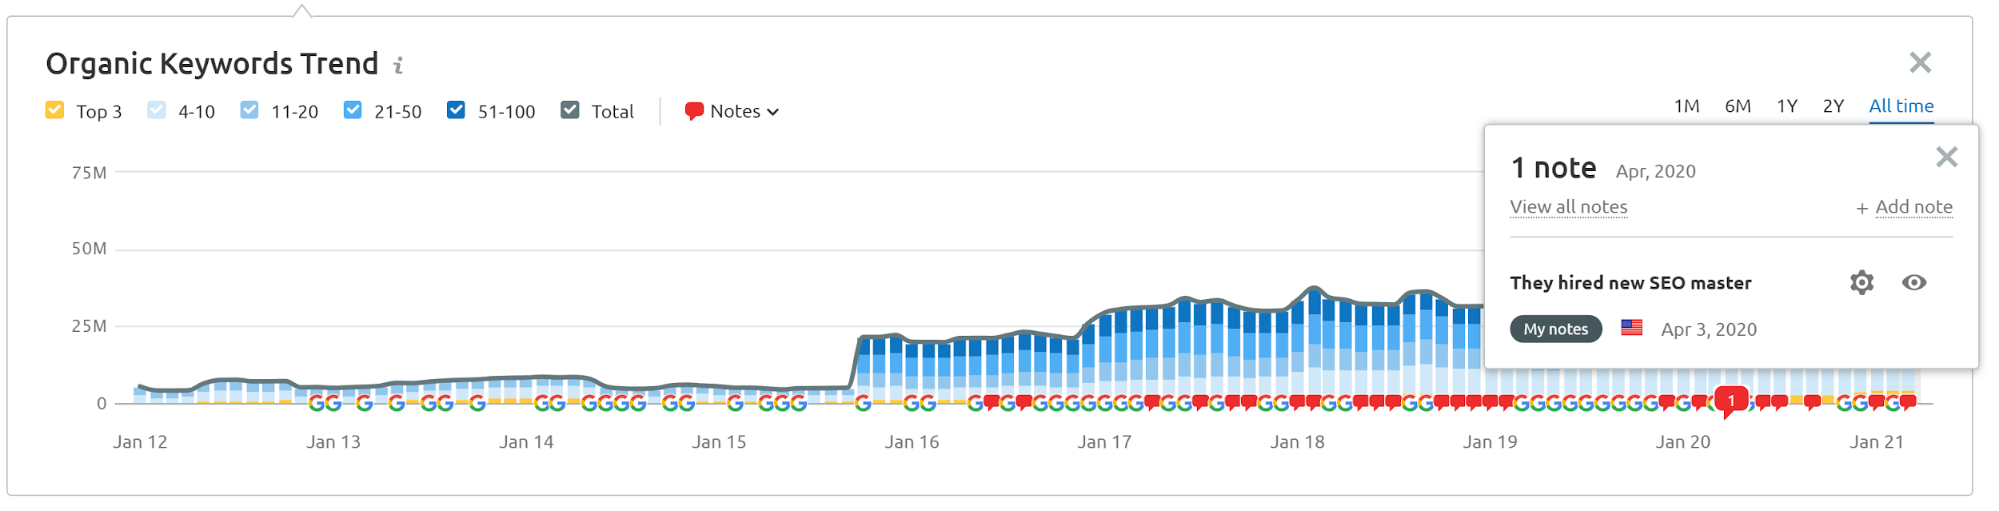
Task: Close the 1 note popup
Action: click(1946, 157)
